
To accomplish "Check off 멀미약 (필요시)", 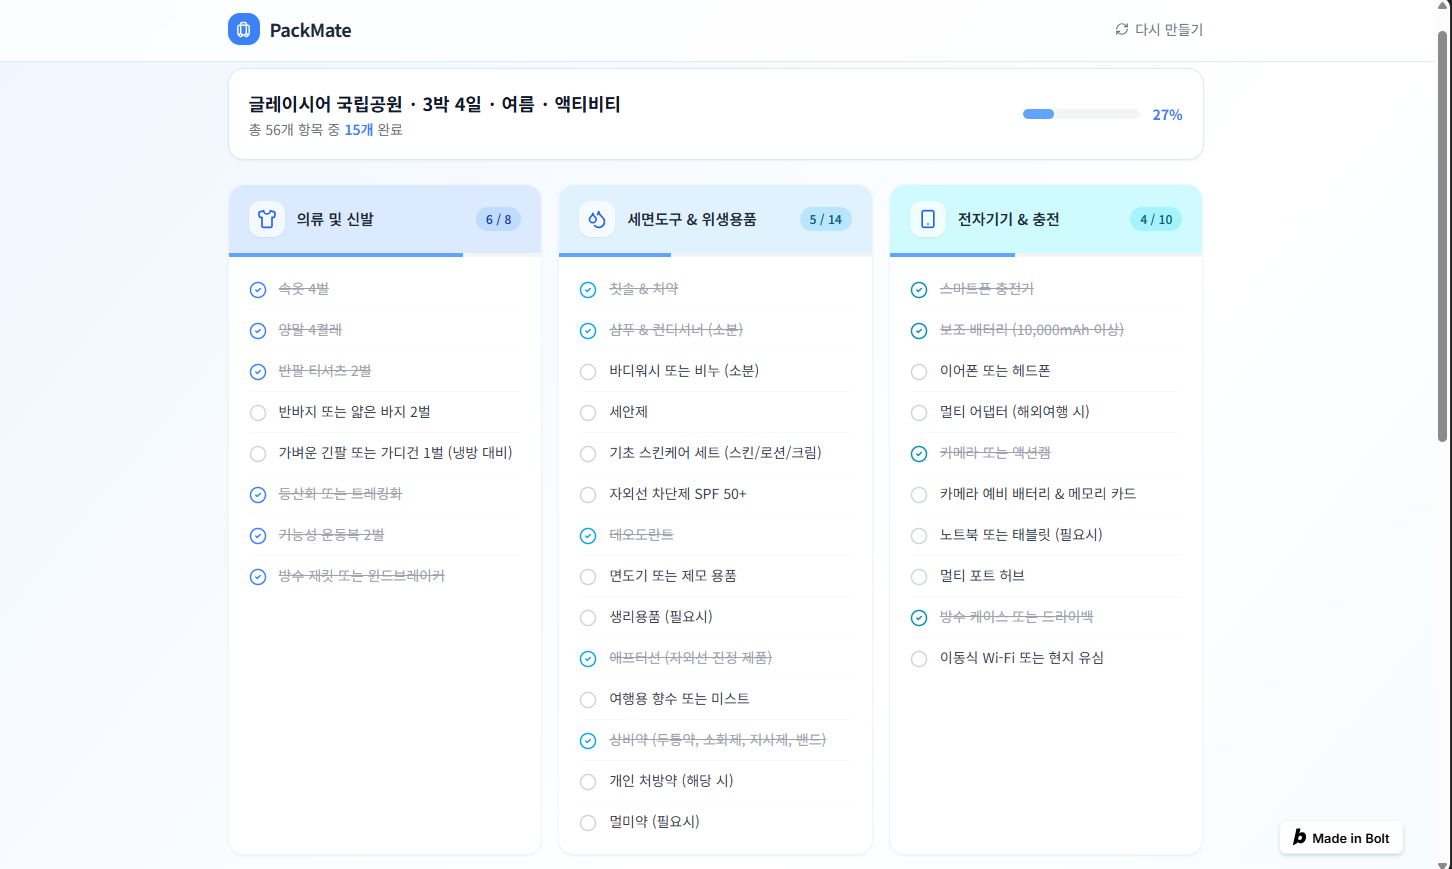I will pos(587,822).
